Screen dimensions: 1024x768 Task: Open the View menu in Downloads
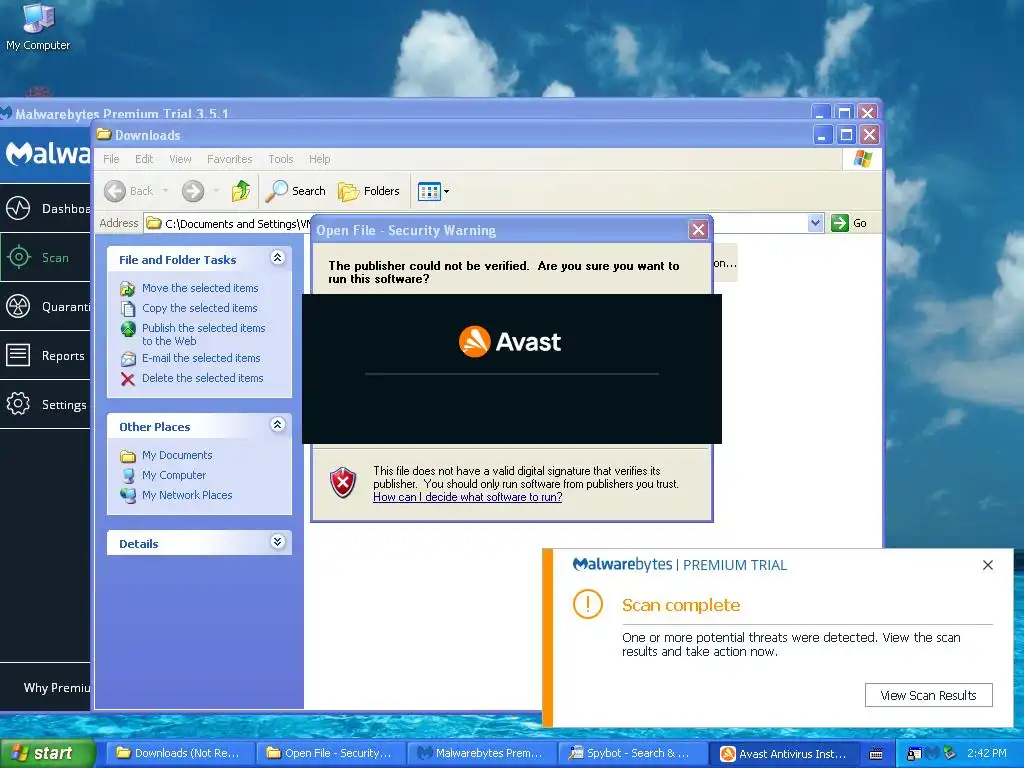180,159
